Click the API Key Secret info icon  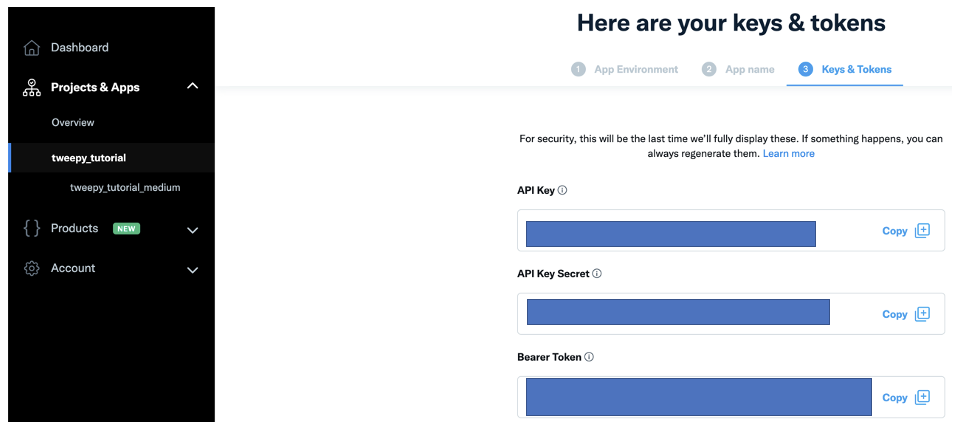pyautogui.click(x=596, y=273)
